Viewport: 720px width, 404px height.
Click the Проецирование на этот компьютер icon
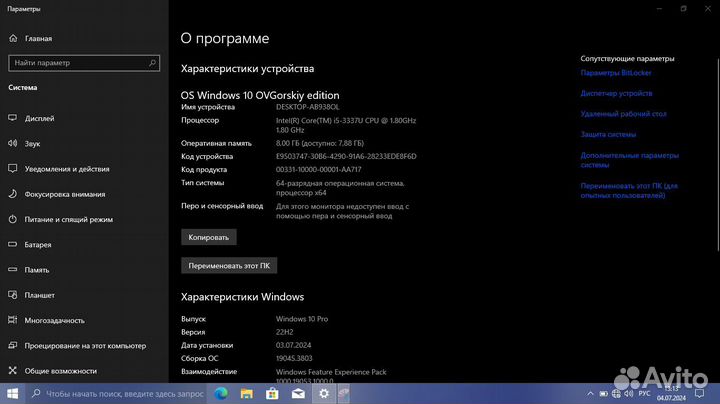(13, 345)
